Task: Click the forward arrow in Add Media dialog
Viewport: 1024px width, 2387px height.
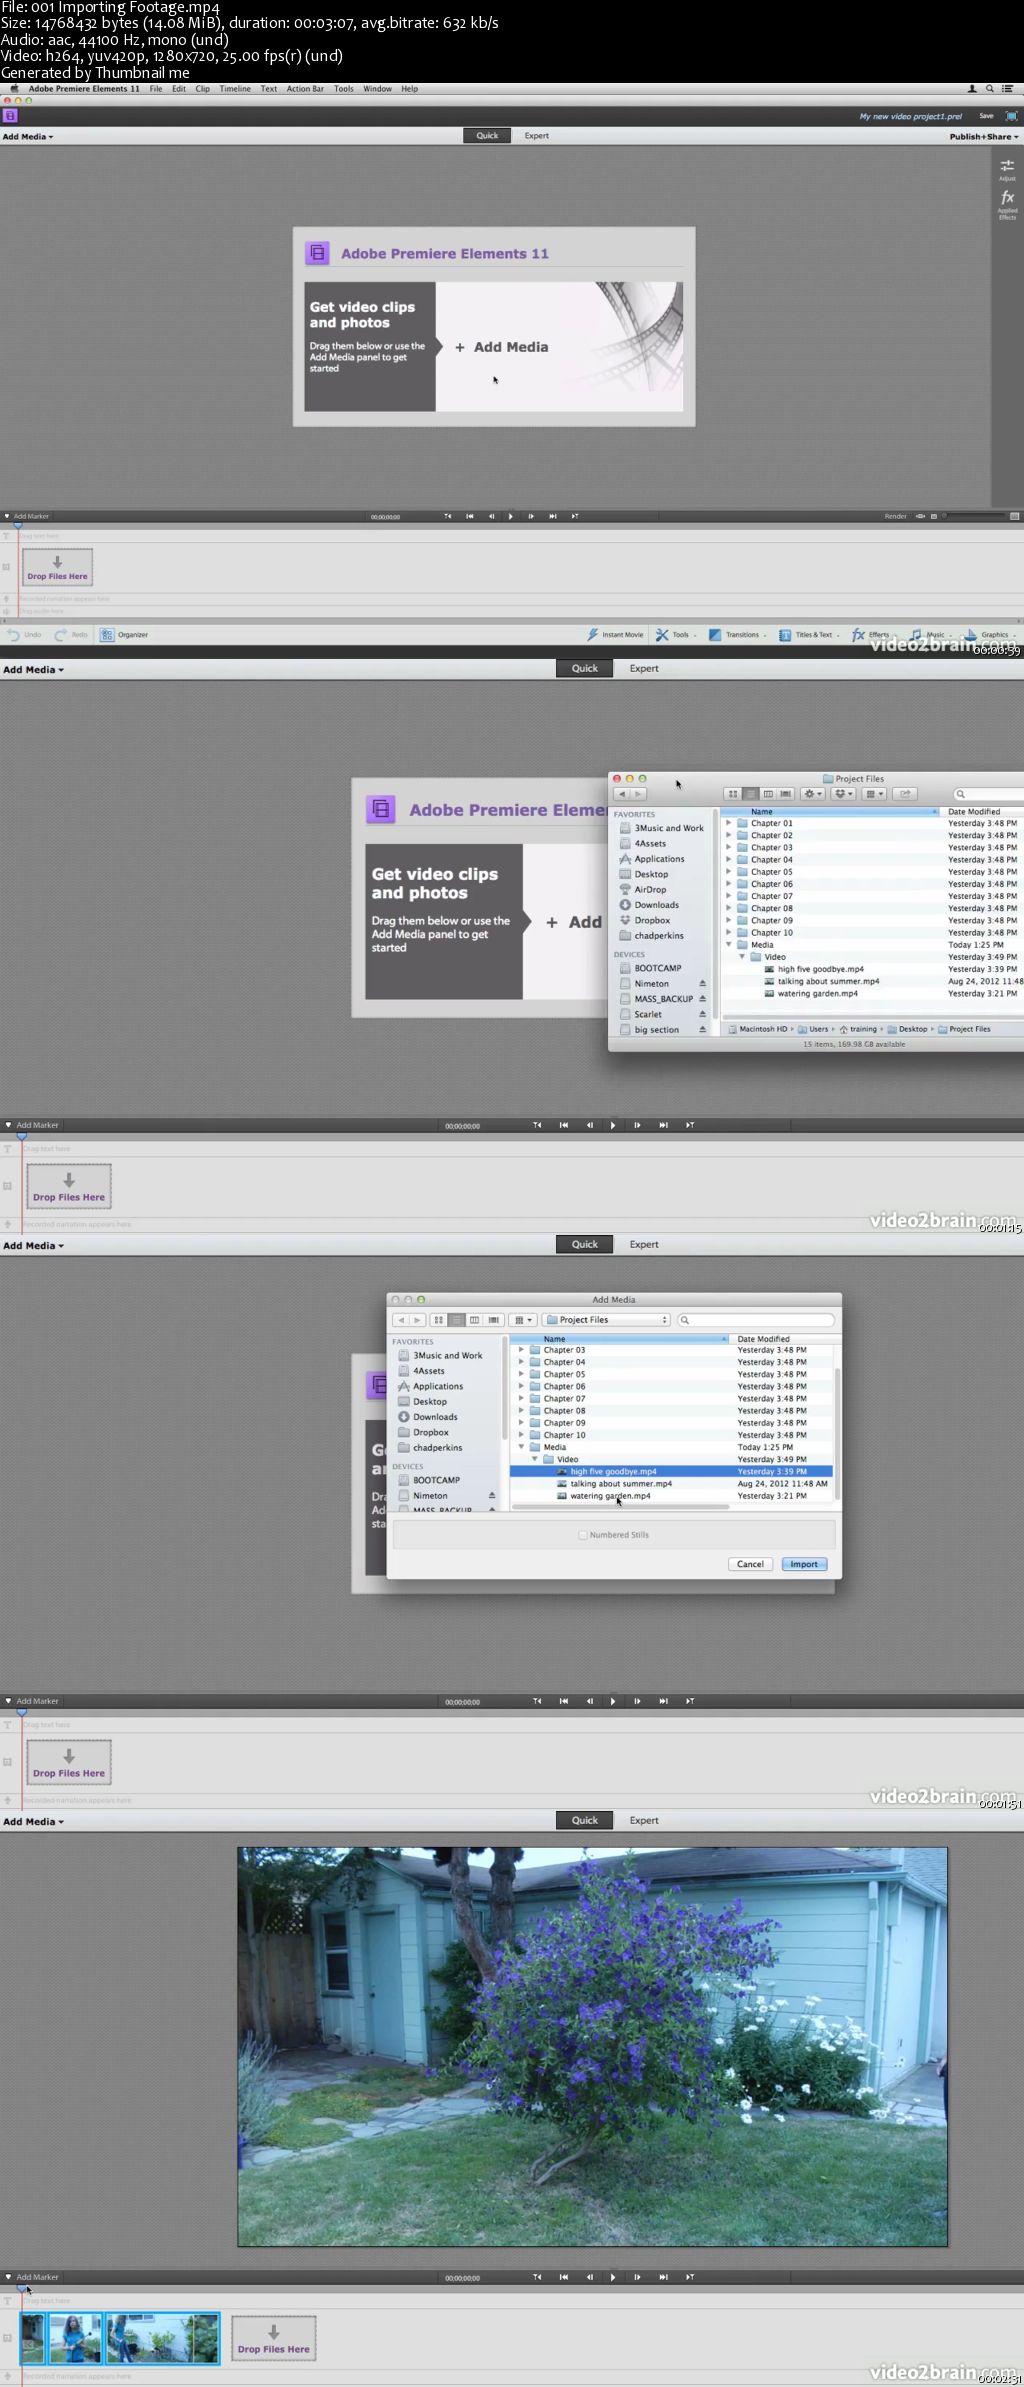Action: pyautogui.click(x=418, y=1320)
